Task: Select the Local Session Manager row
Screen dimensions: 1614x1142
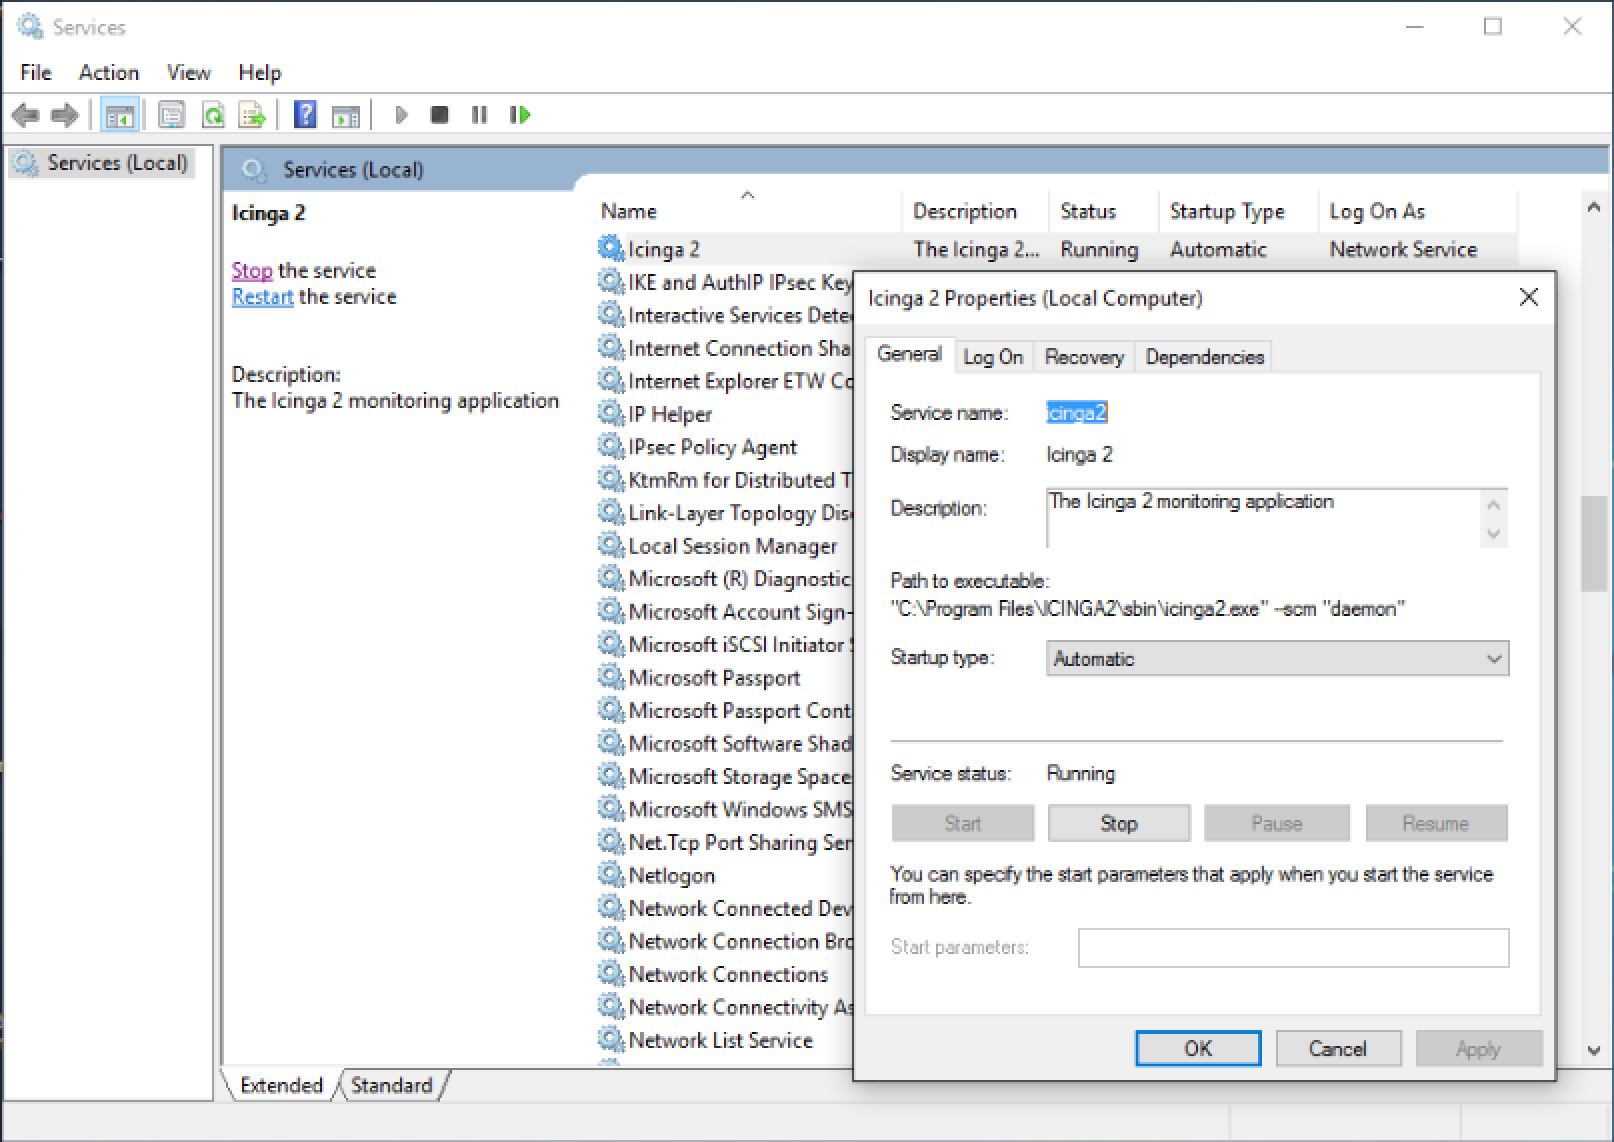Action: click(725, 546)
